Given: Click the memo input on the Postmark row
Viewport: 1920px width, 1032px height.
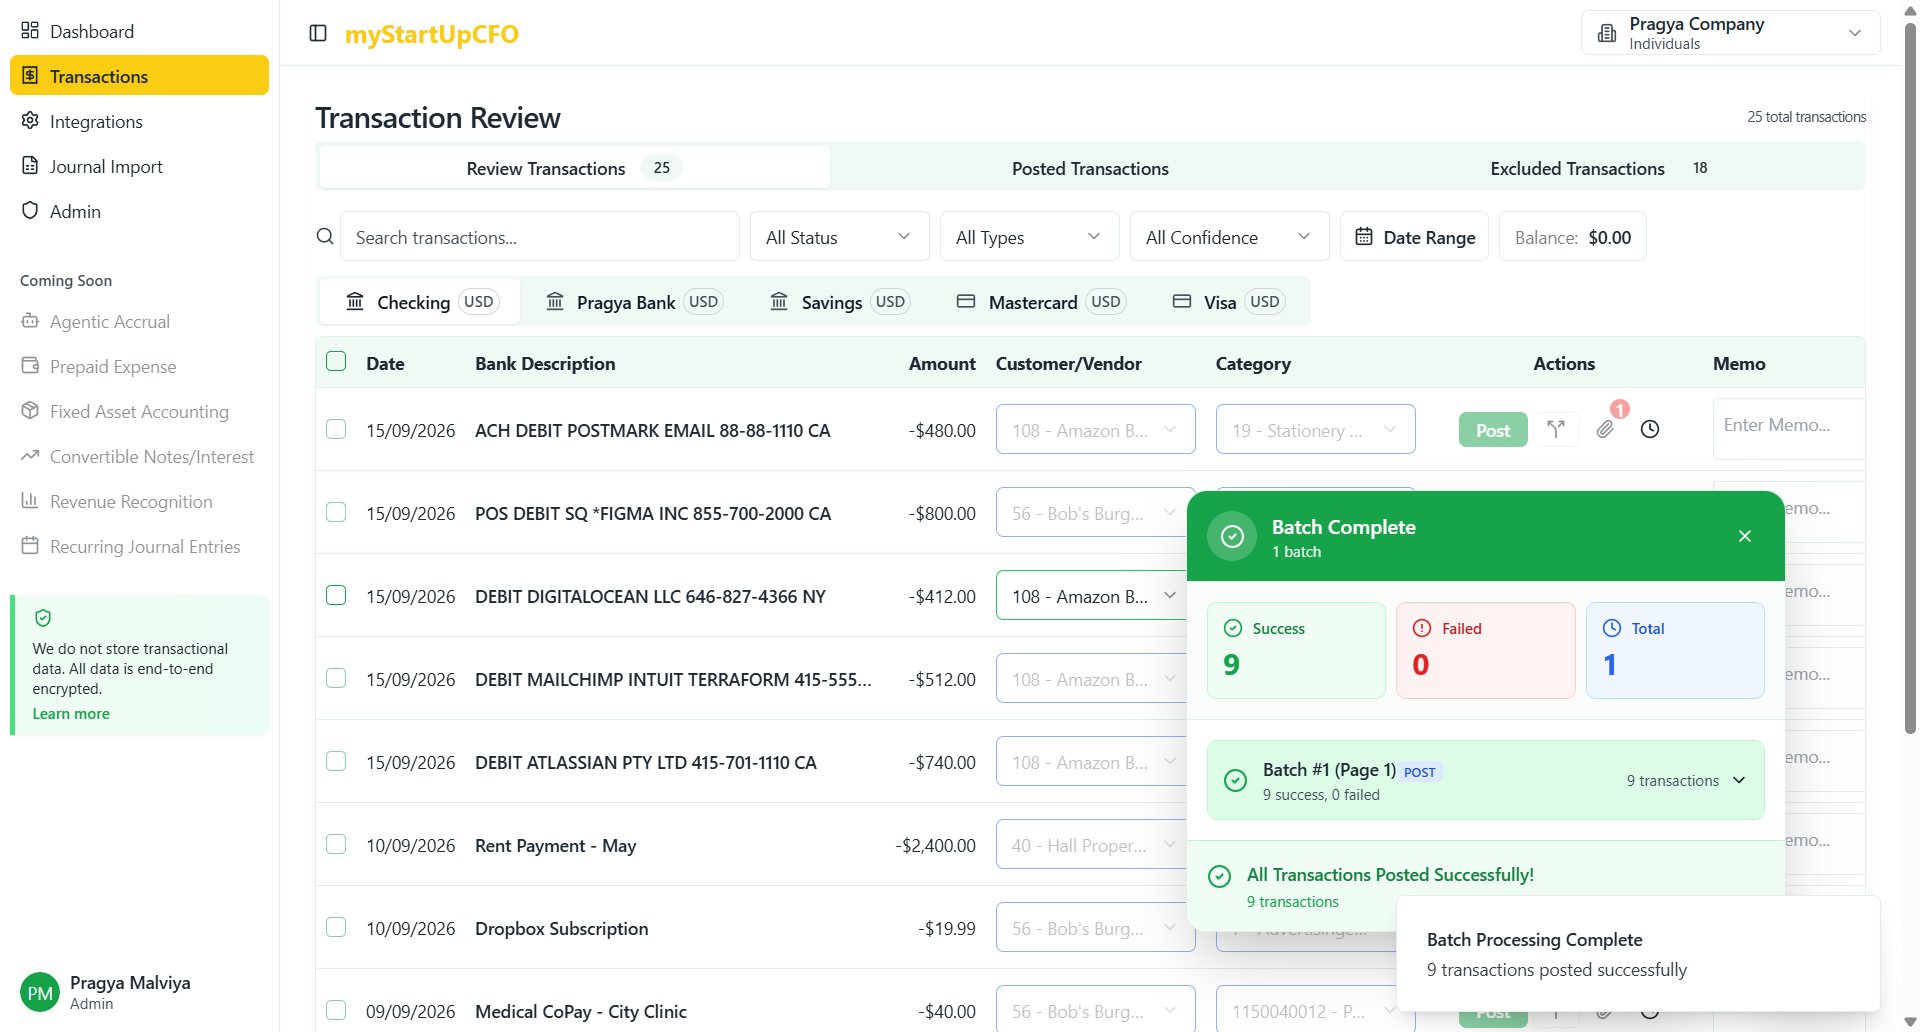Looking at the screenshot, I should (x=1788, y=428).
